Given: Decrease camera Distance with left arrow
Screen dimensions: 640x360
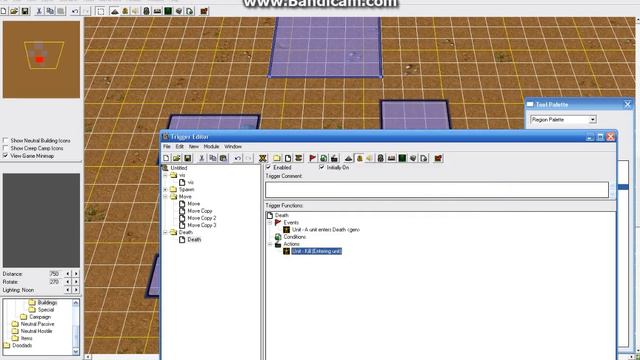Looking at the screenshot, I should (x=68, y=274).
